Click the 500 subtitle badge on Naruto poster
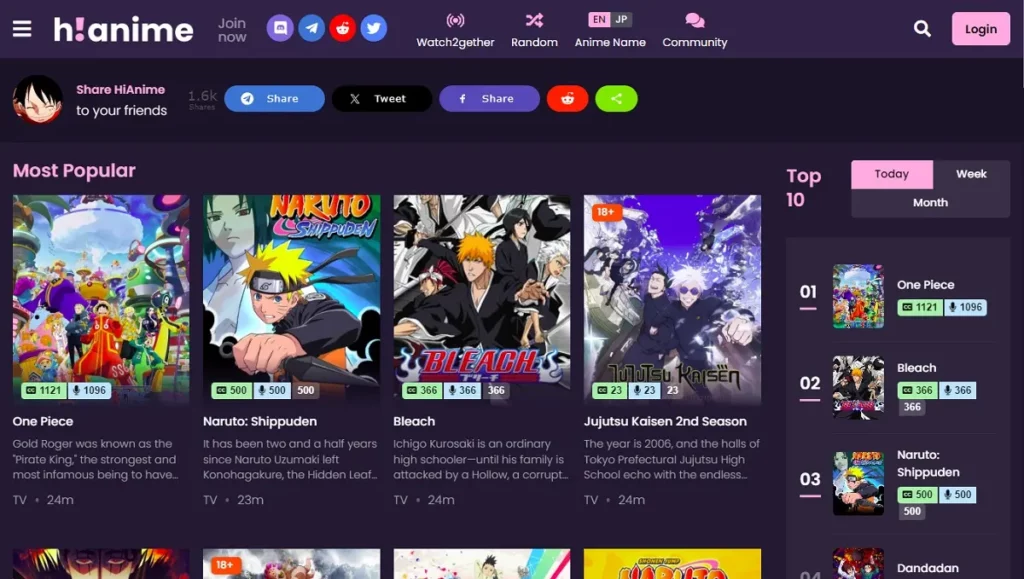 (231, 390)
